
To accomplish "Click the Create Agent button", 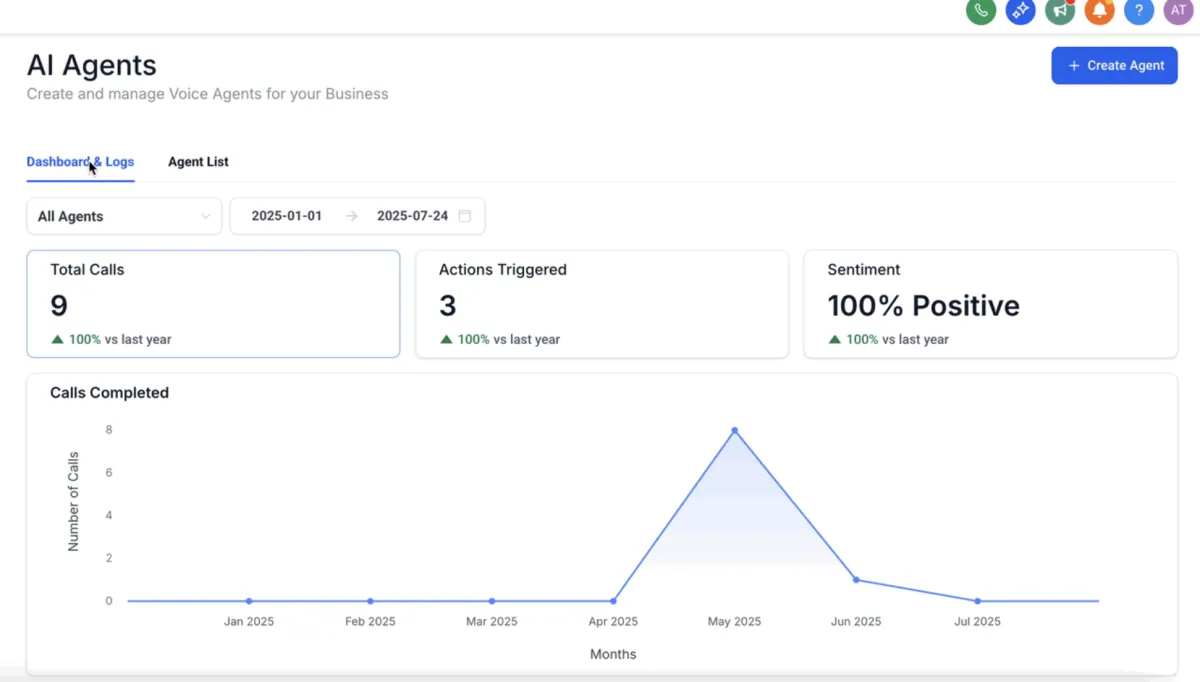I will tap(1114, 66).
